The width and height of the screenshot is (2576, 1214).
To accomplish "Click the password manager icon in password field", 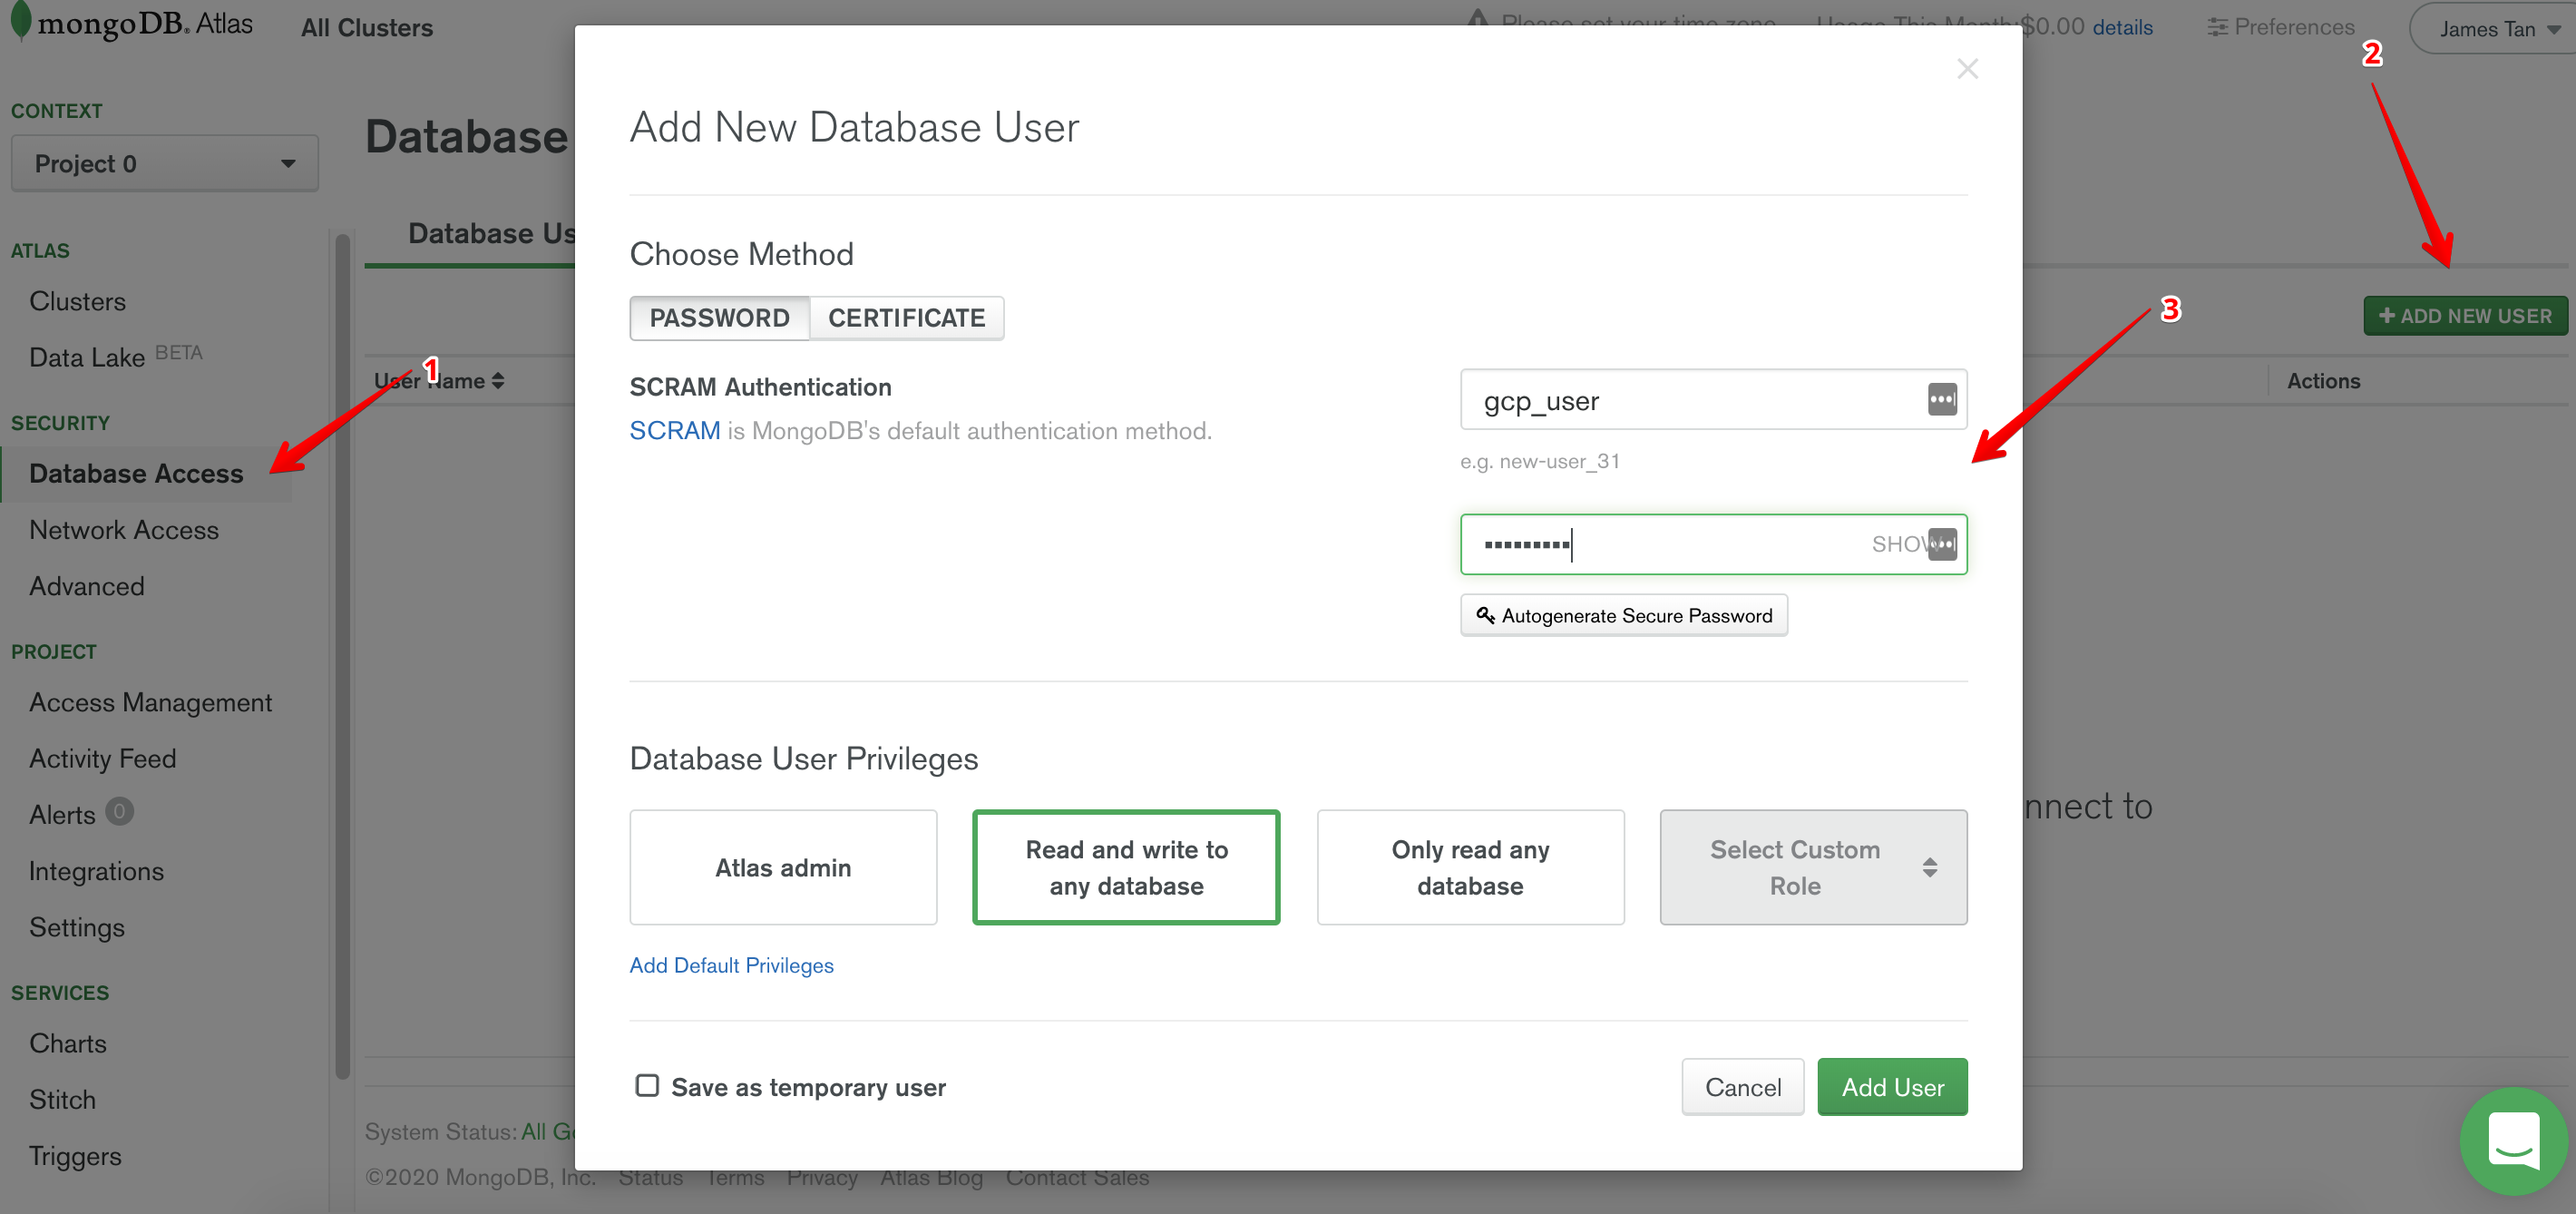I will point(1941,544).
